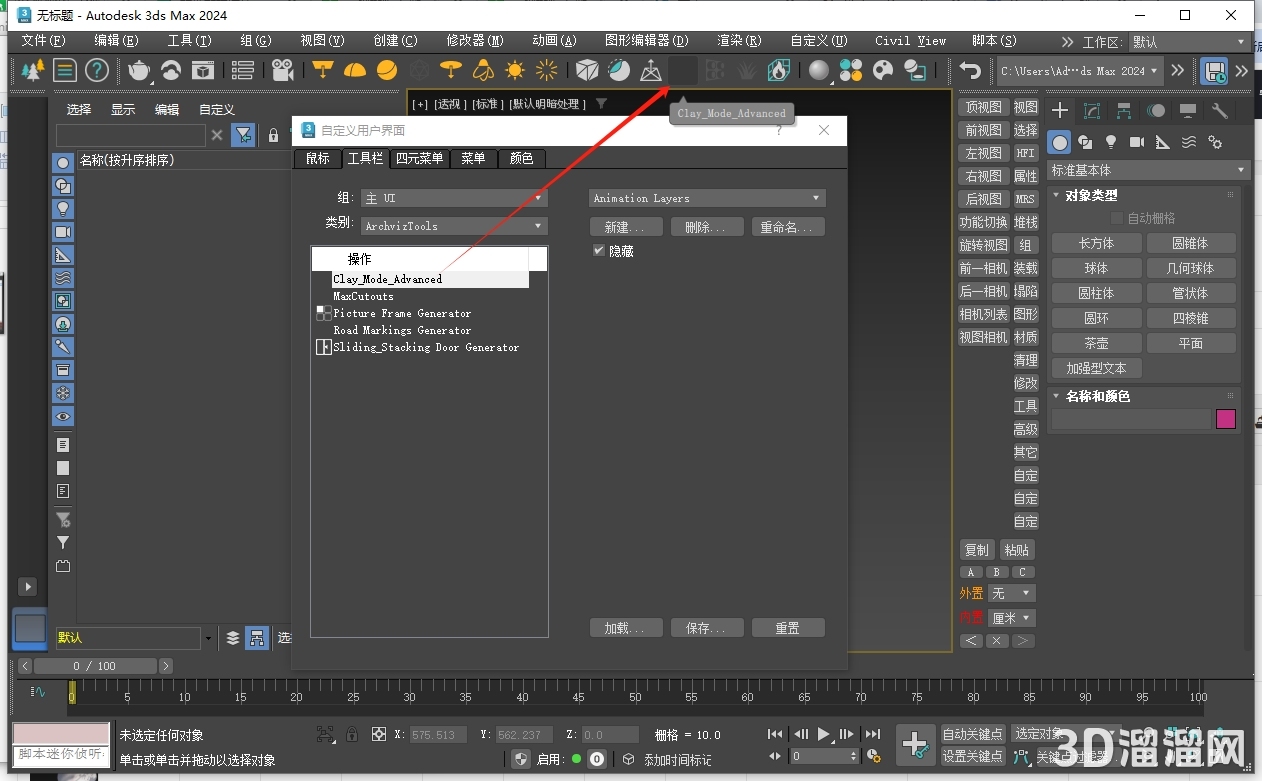The width and height of the screenshot is (1262, 781).
Task: Click the object name input field
Action: tap(1131, 419)
